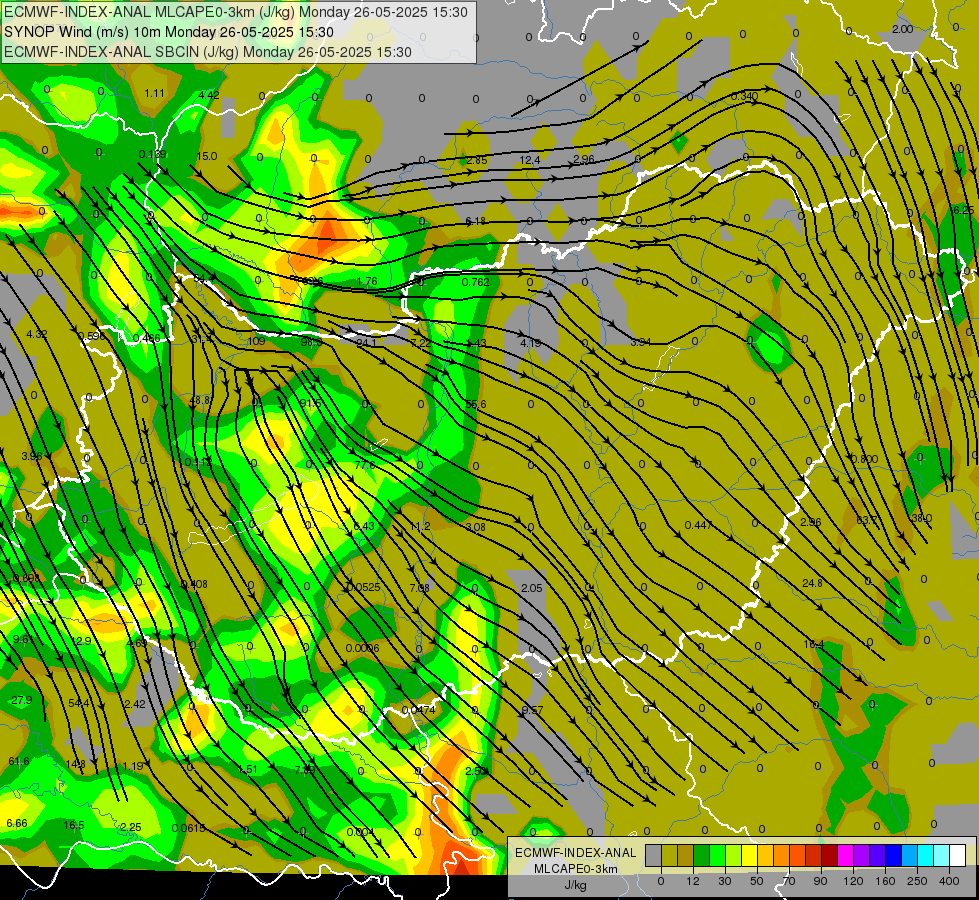Click the legend scale label 120
The image size is (979, 900).
point(853,881)
